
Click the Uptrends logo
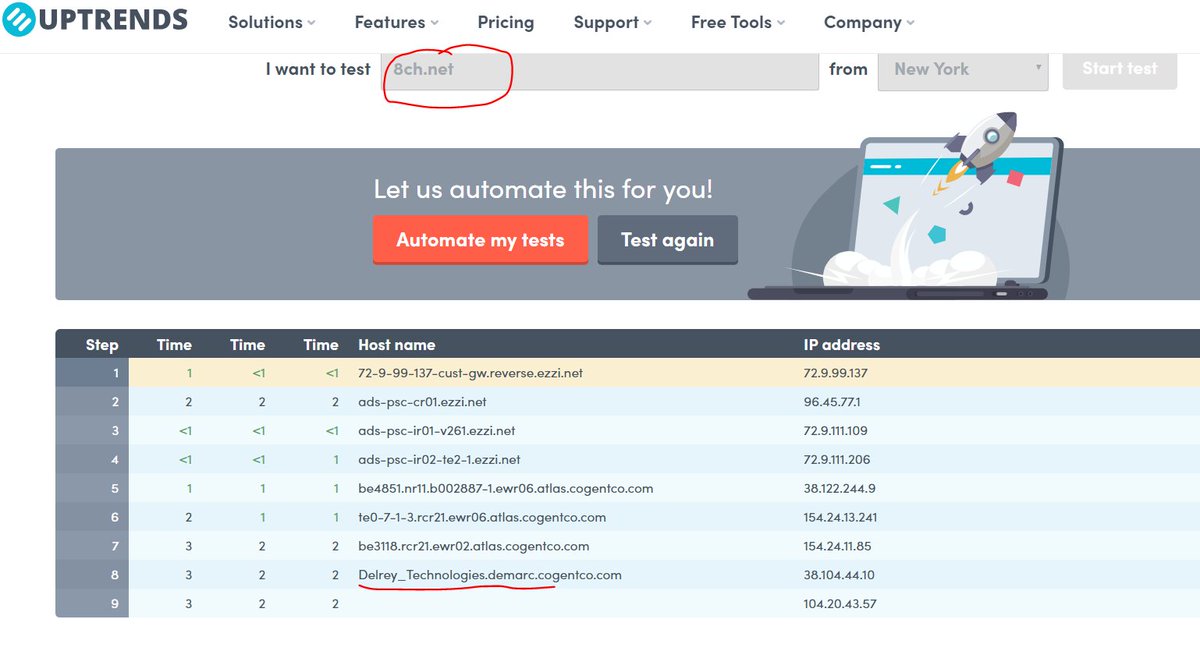coord(94,19)
